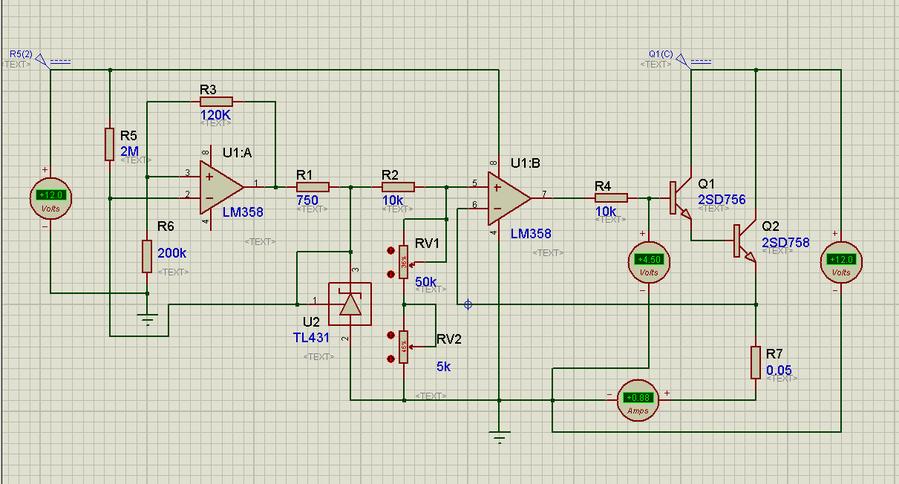Select transistor Q1 2SD756 symbol

[x=681, y=198]
